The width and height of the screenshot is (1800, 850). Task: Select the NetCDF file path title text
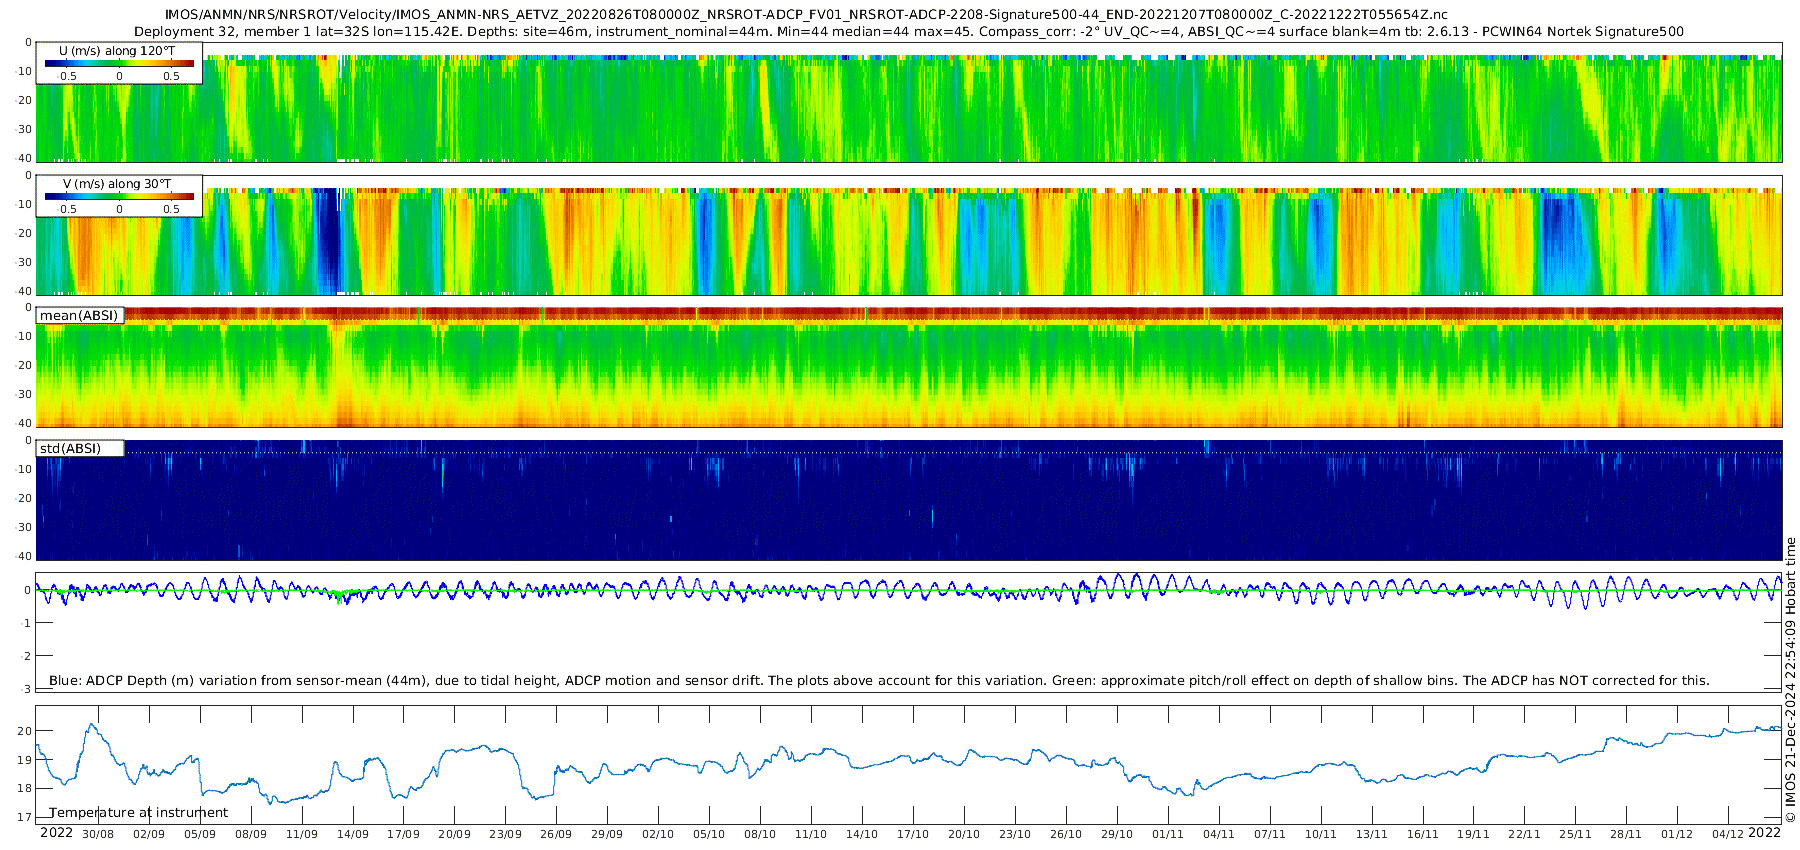(x=805, y=14)
